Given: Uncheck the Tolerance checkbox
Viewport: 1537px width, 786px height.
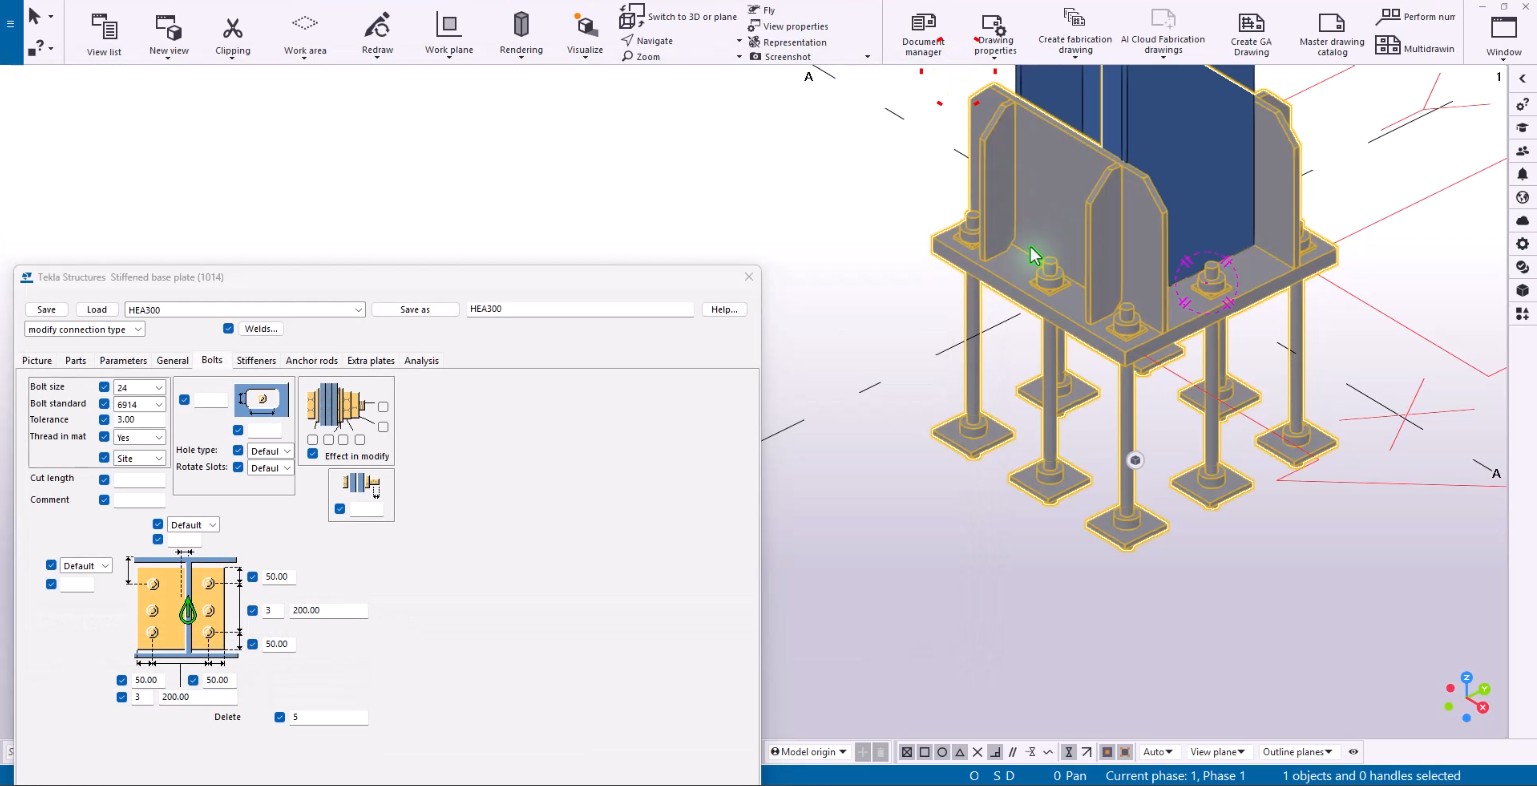Looking at the screenshot, I should (104, 420).
